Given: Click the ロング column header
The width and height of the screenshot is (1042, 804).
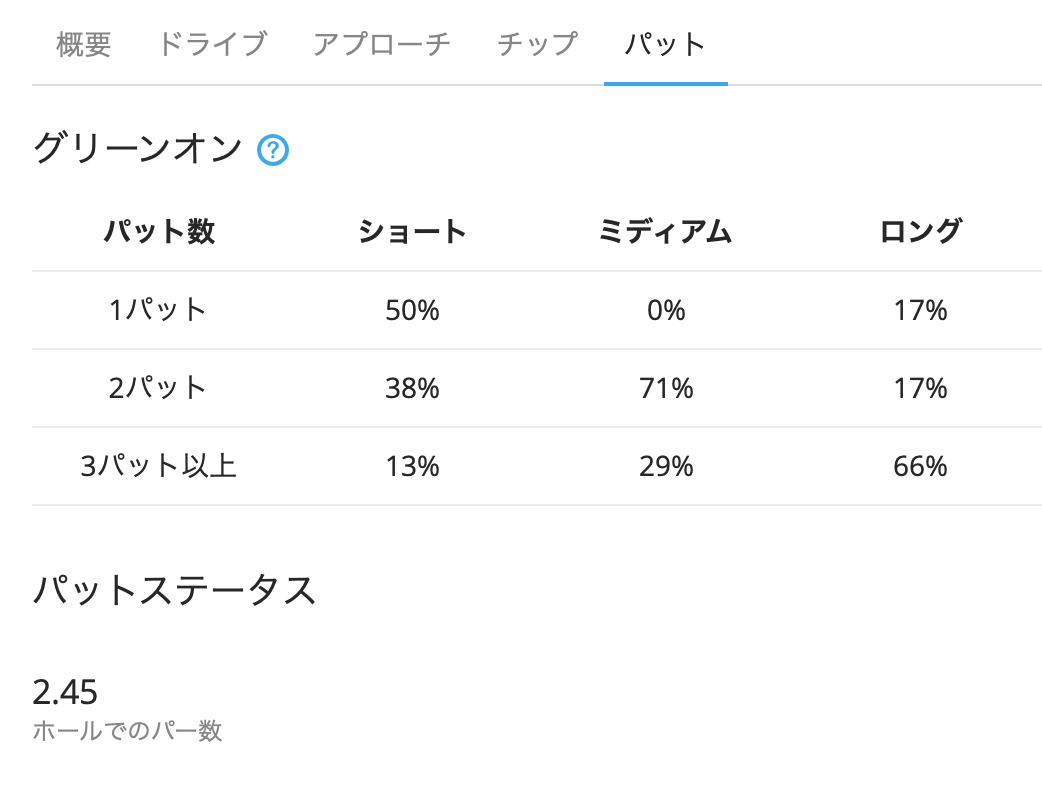Looking at the screenshot, I should point(920,232).
